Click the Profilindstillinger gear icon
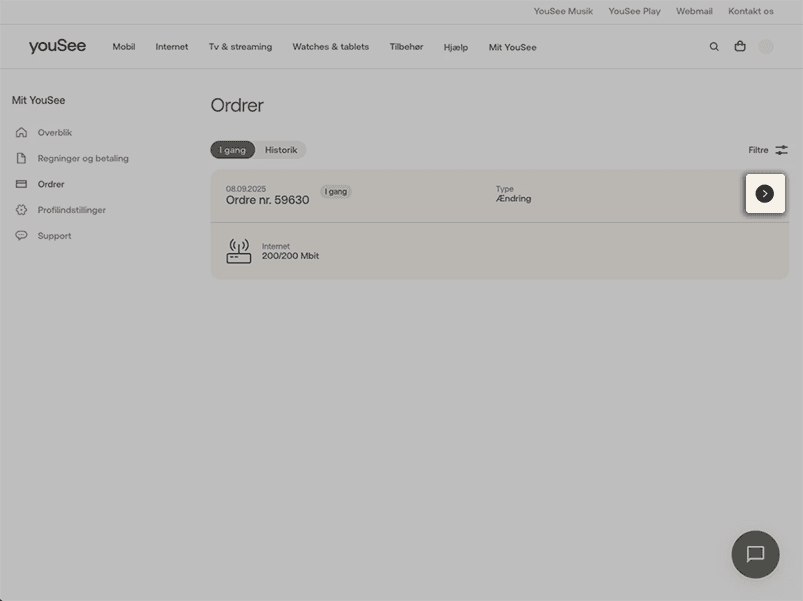 tap(21, 210)
